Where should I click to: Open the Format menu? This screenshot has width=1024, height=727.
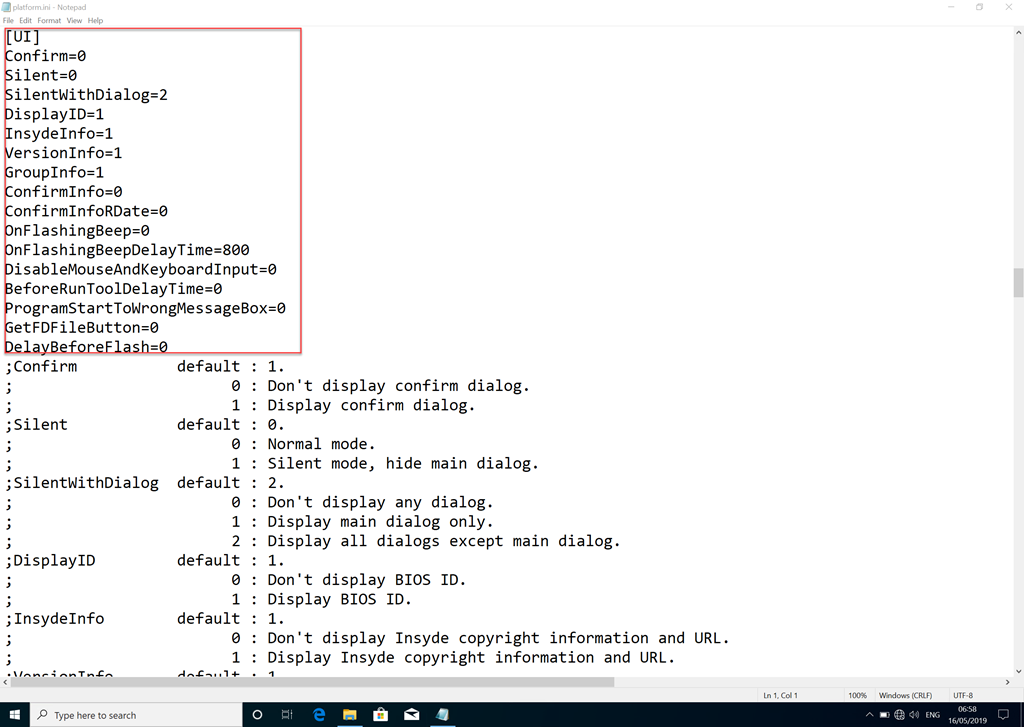48,20
